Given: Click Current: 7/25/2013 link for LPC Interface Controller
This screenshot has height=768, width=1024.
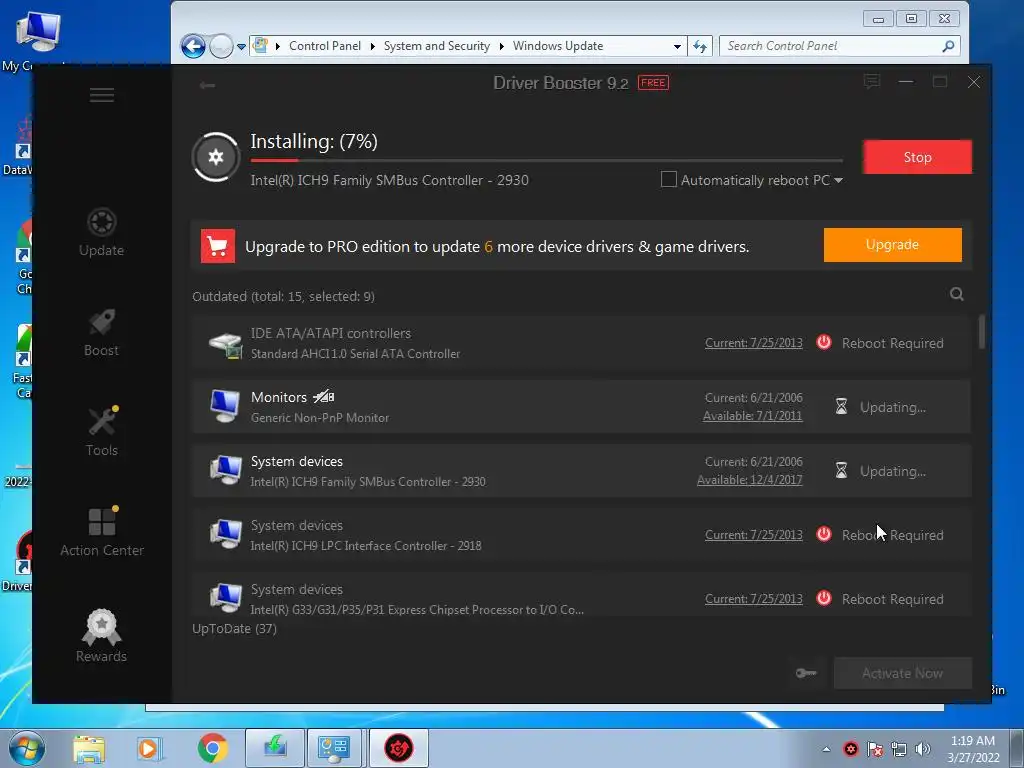Looking at the screenshot, I should click(x=754, y=535).
